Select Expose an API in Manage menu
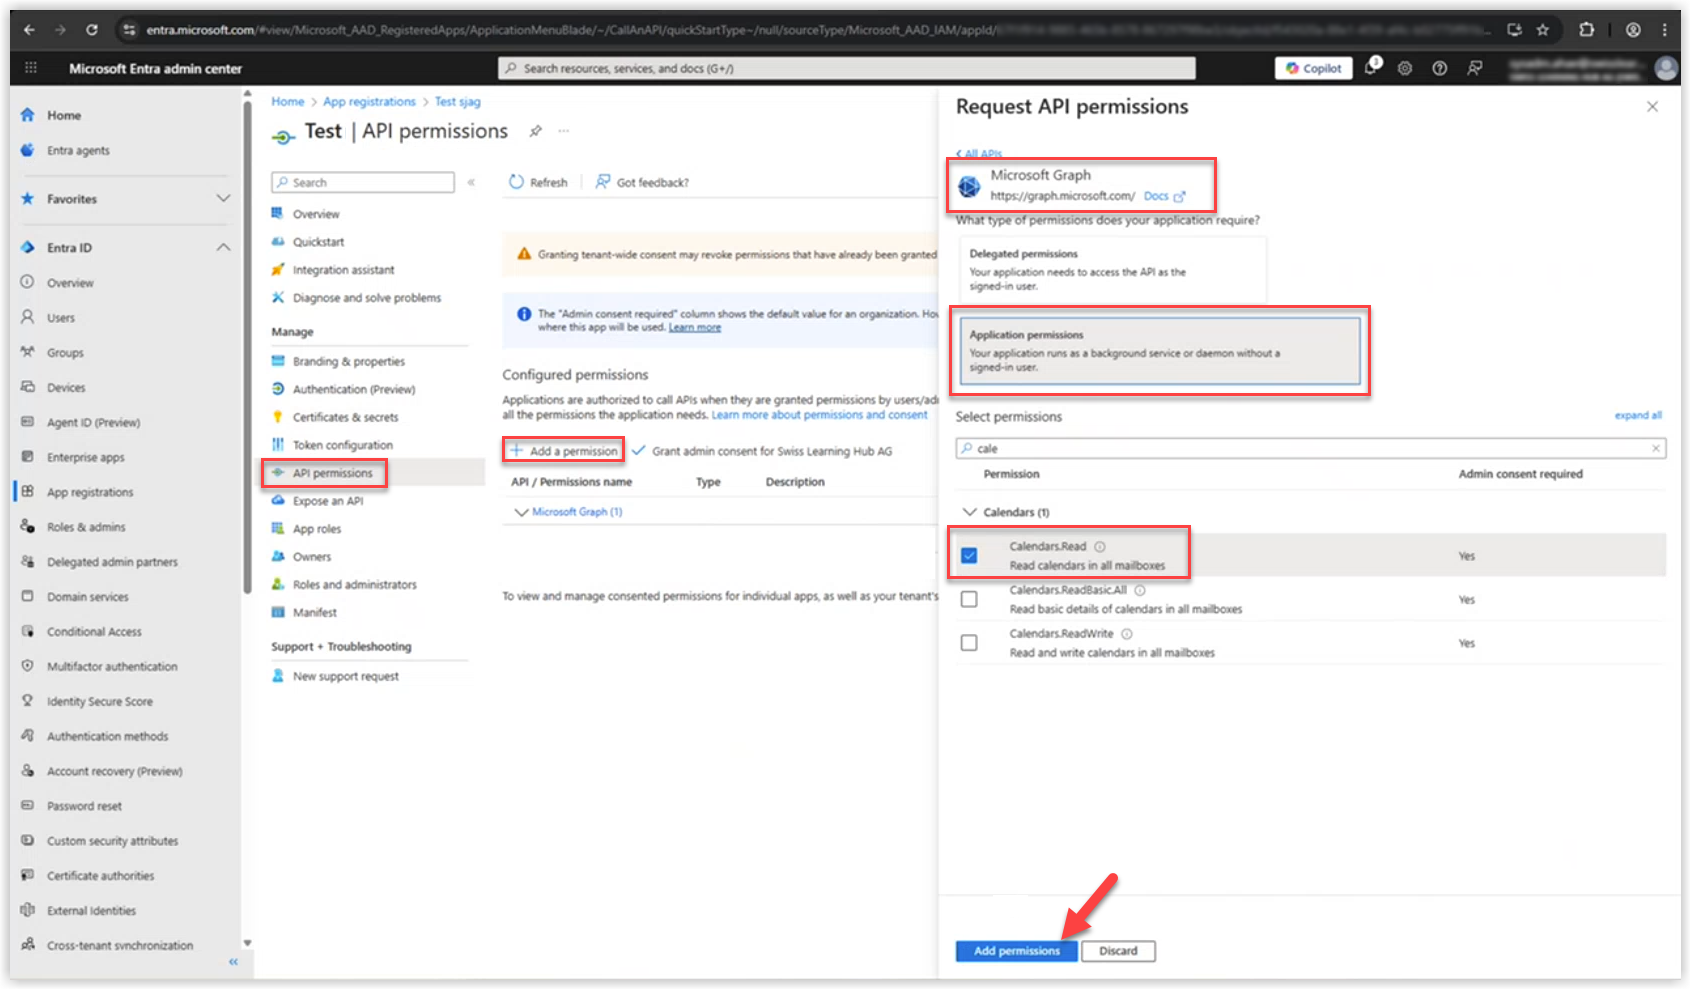This screenshot has height=990, width=1691. (x=327, y=501)
